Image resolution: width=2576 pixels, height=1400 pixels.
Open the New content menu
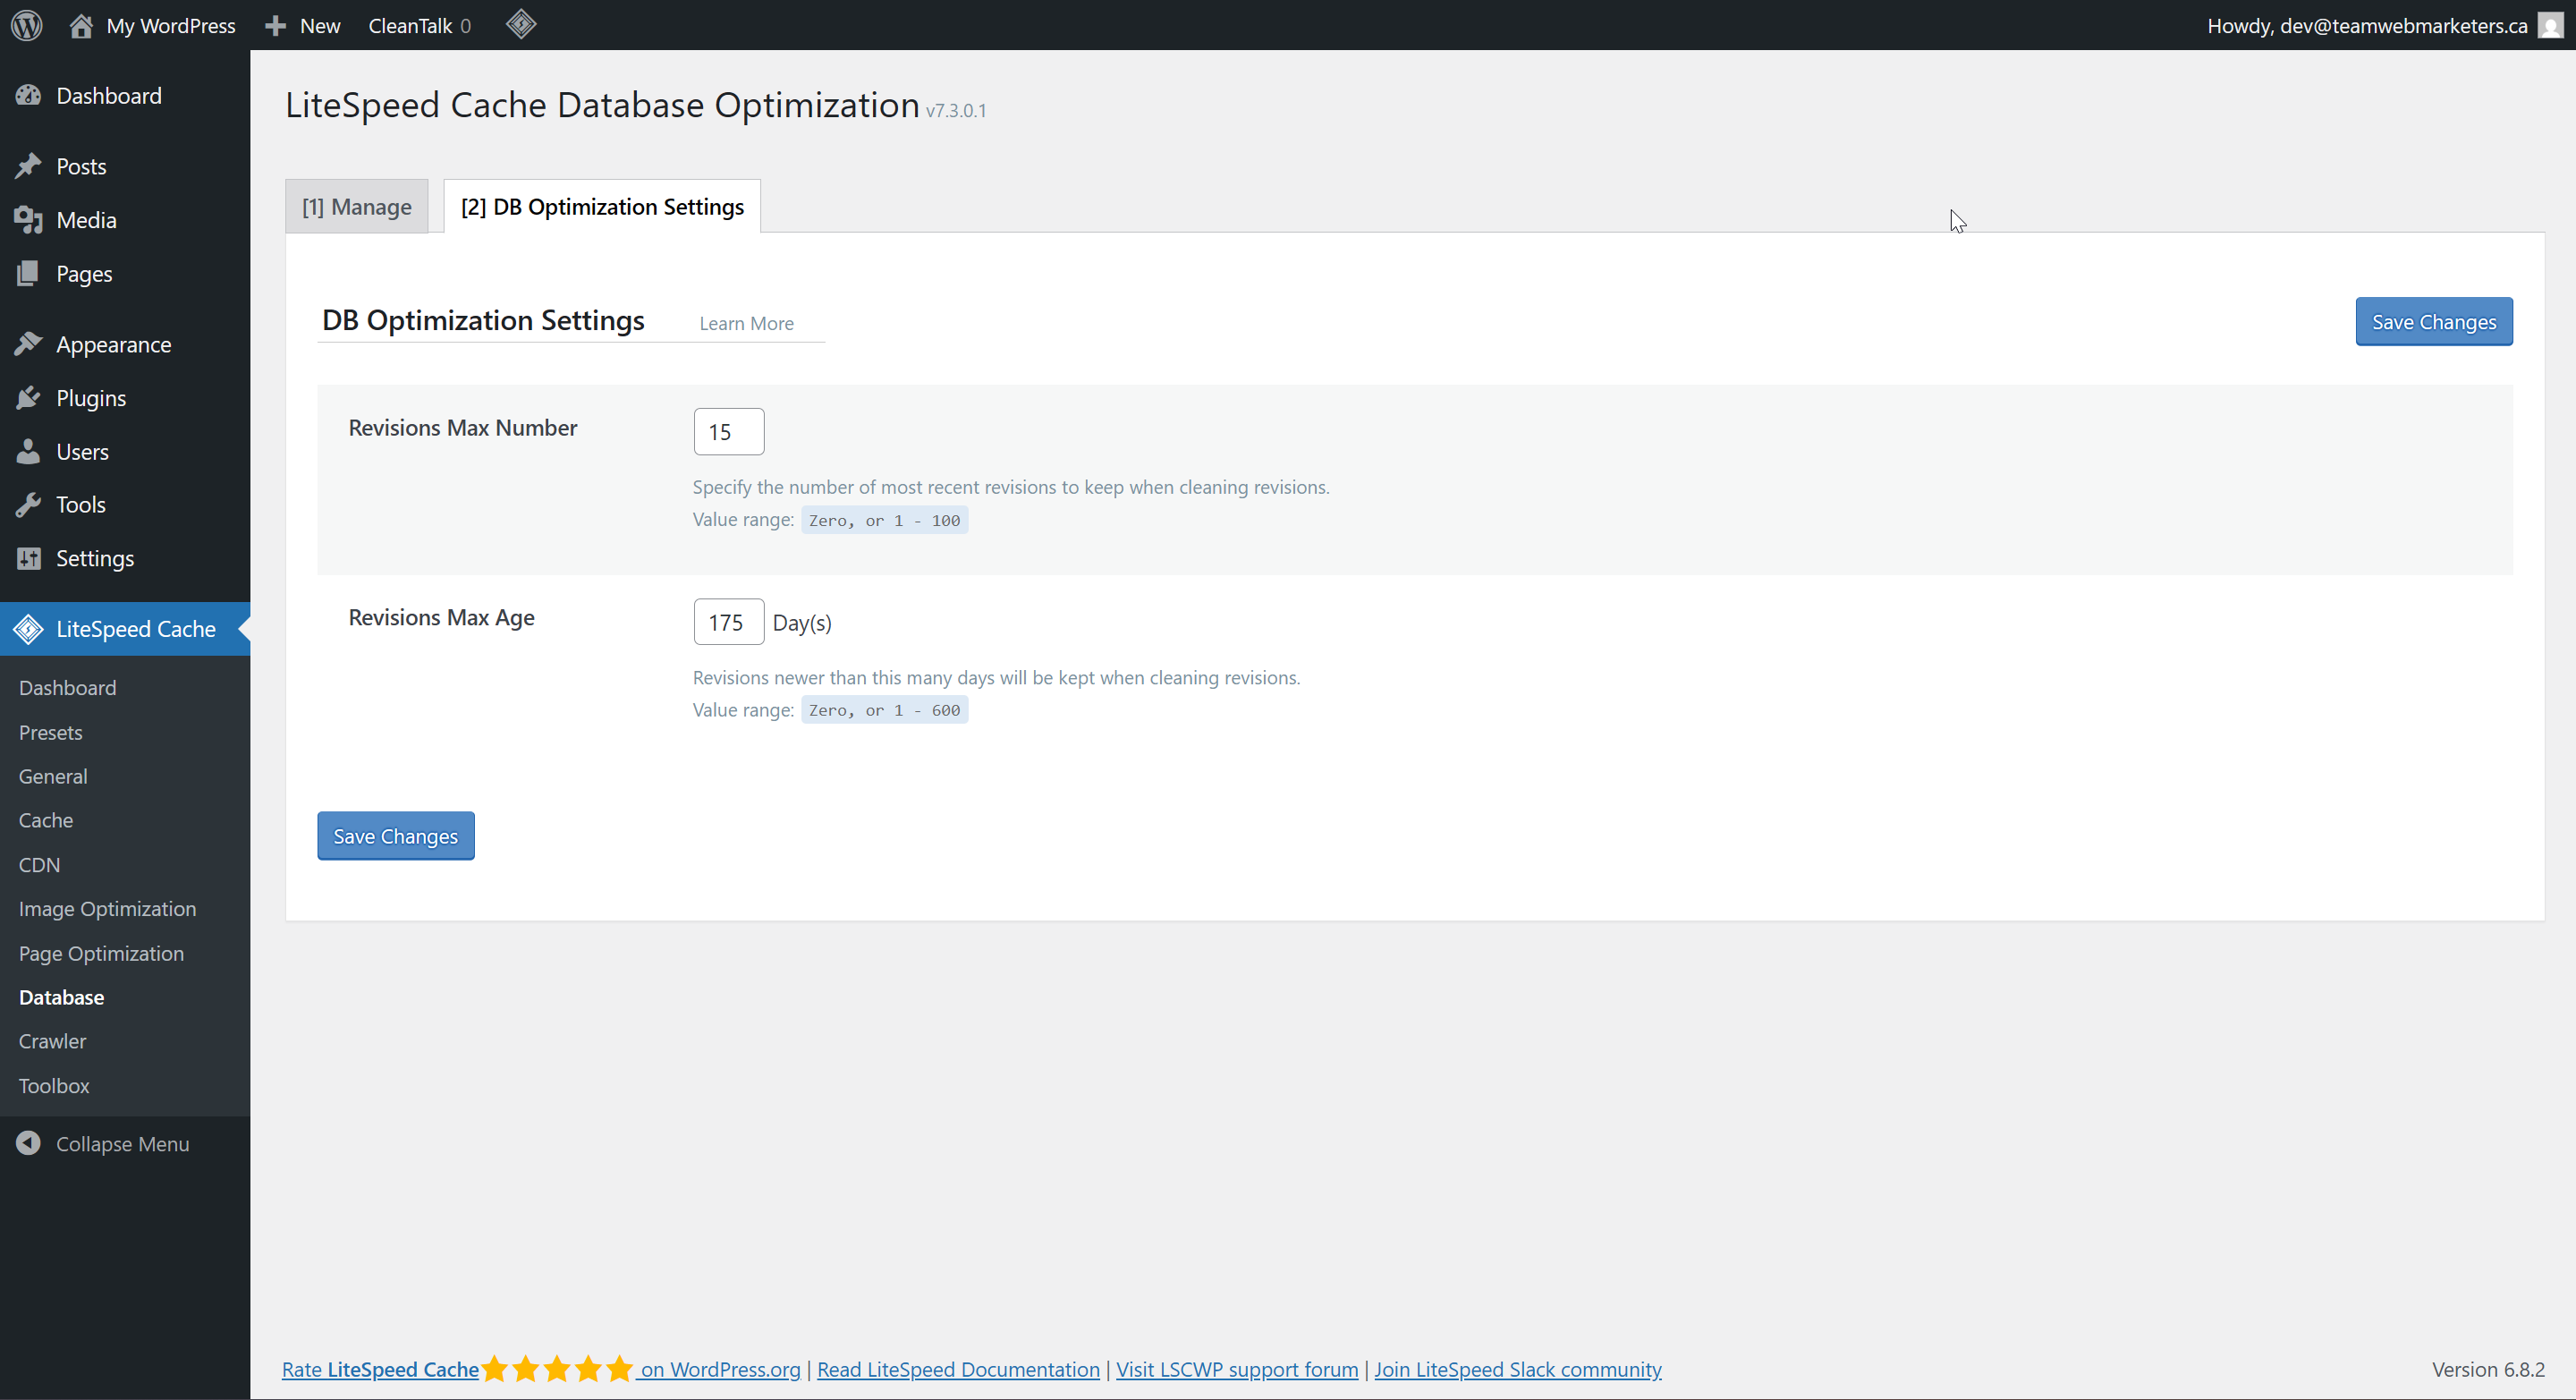point(303,26)
